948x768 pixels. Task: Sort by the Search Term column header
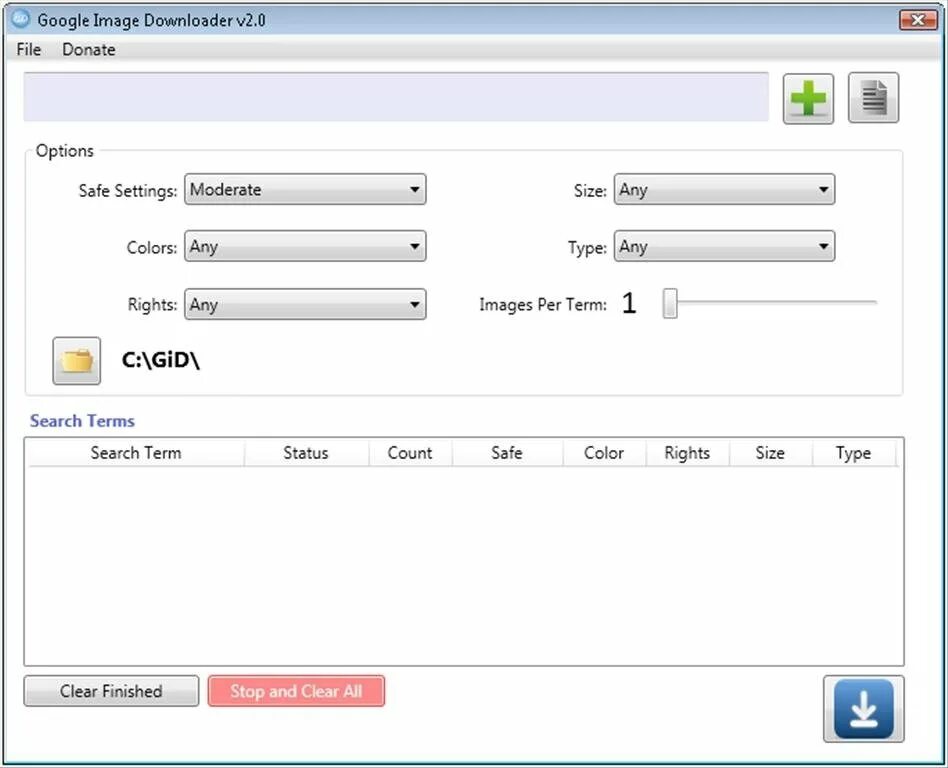(136, 453)
